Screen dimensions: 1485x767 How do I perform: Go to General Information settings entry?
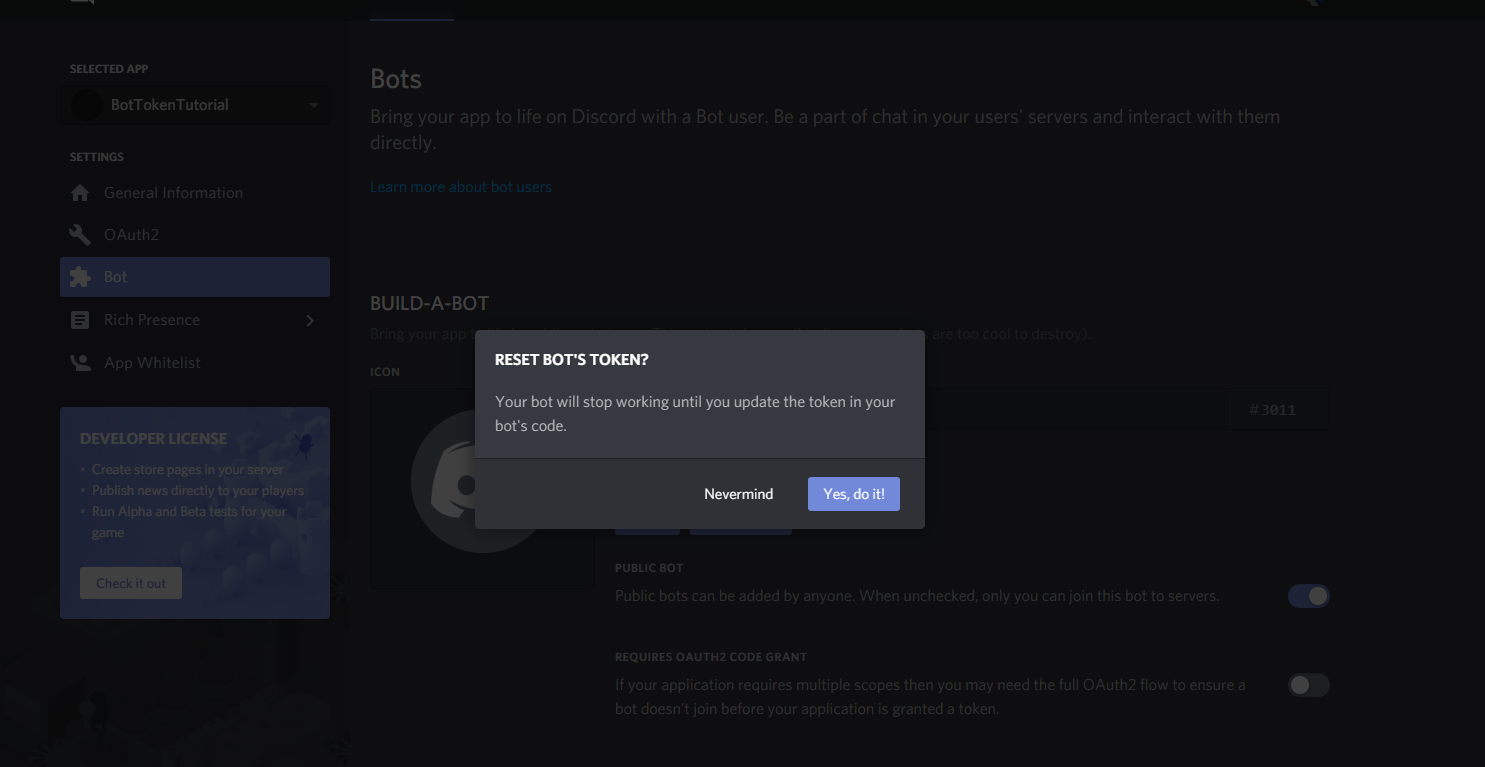point(173,192)
